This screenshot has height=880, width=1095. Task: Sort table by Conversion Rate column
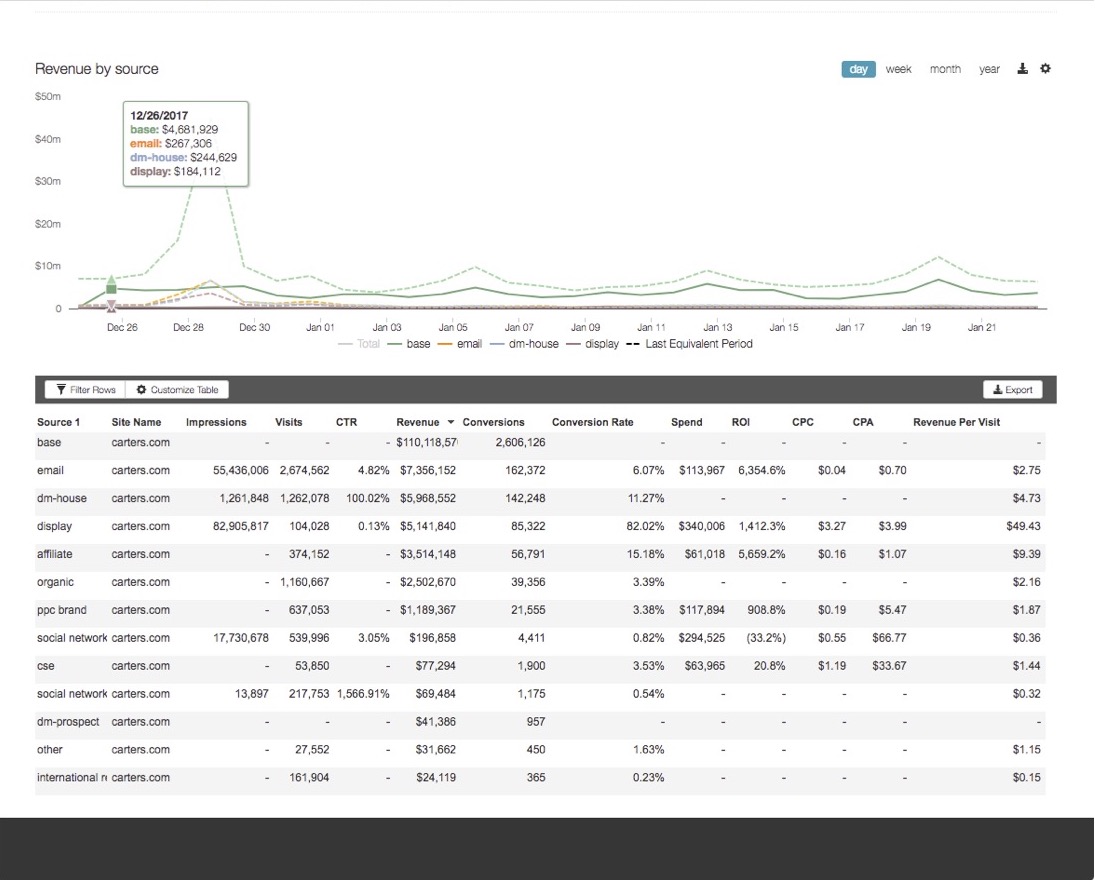(592, 422)
